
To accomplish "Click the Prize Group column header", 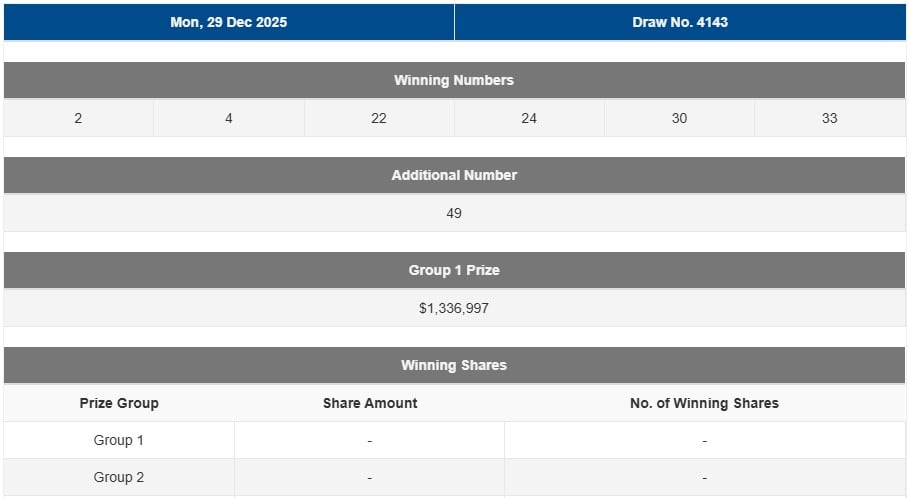I will pyautogui.click(x=119, y=403).
